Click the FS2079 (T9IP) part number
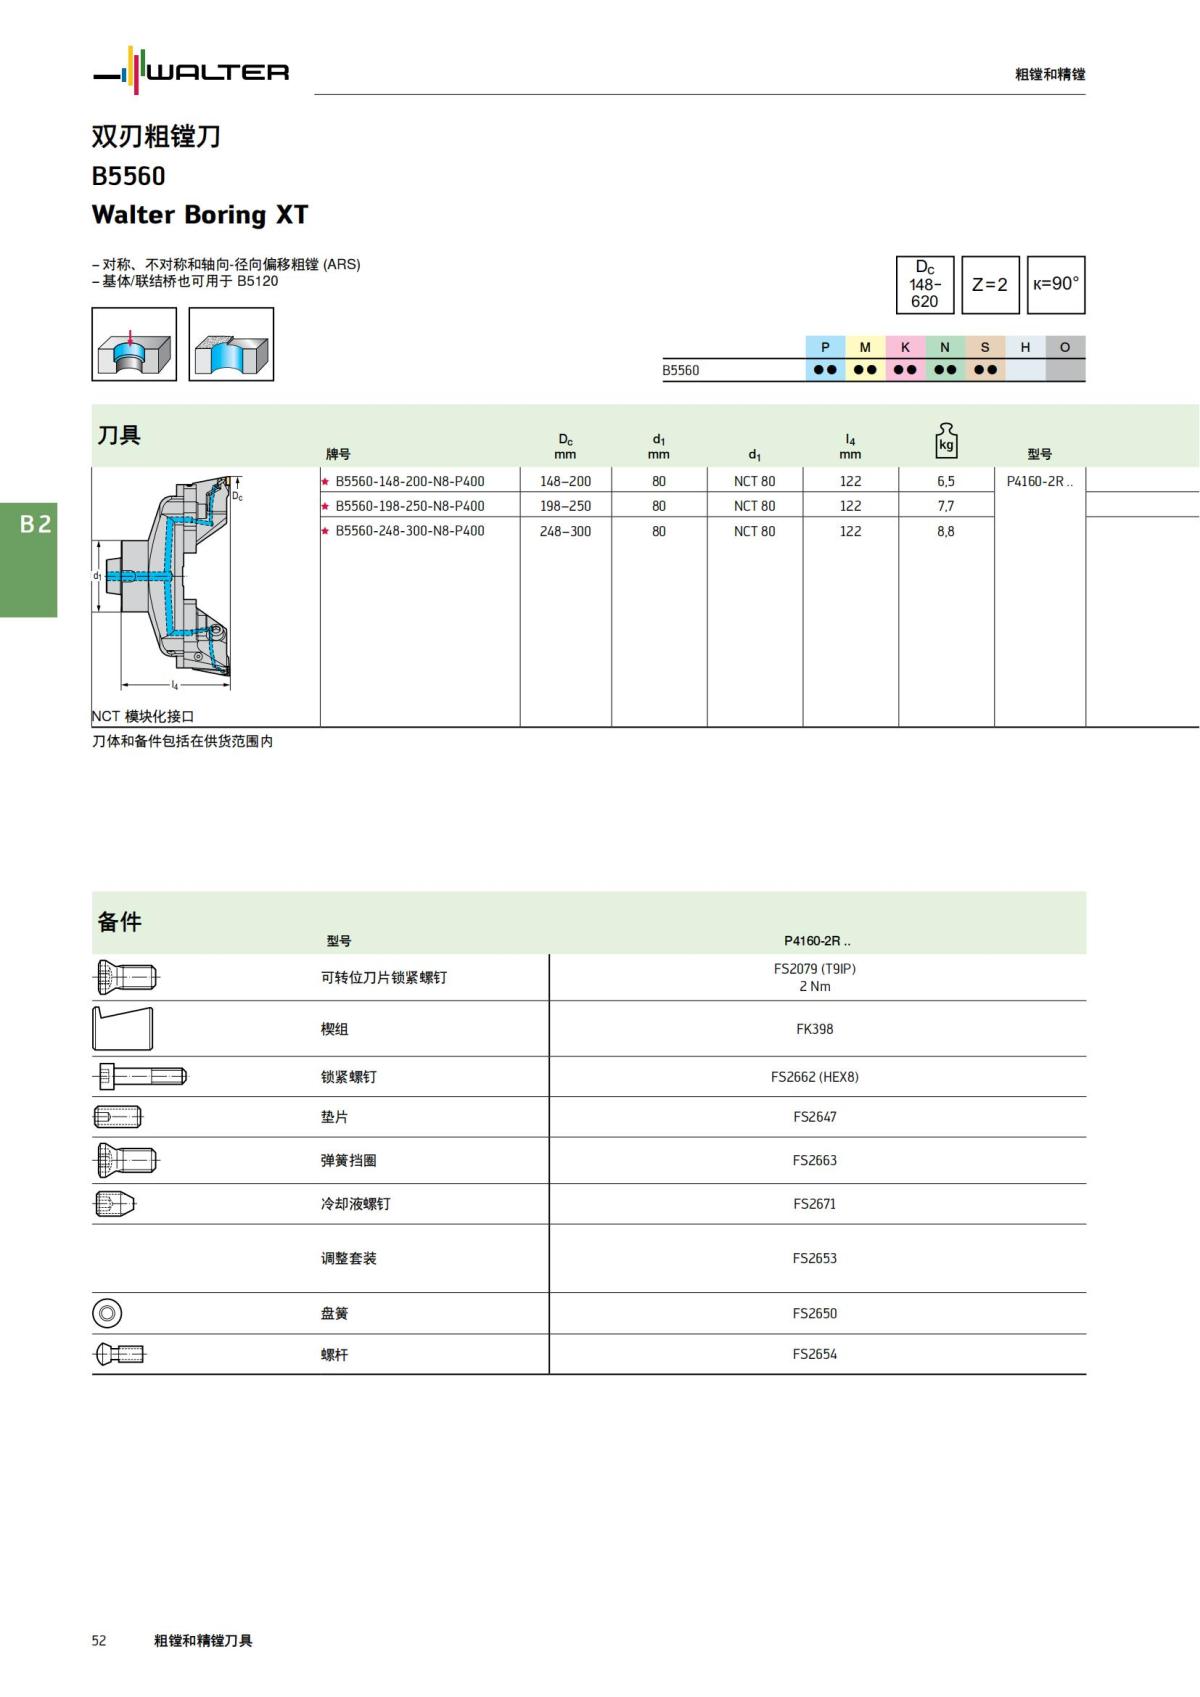 click(815, 968)
